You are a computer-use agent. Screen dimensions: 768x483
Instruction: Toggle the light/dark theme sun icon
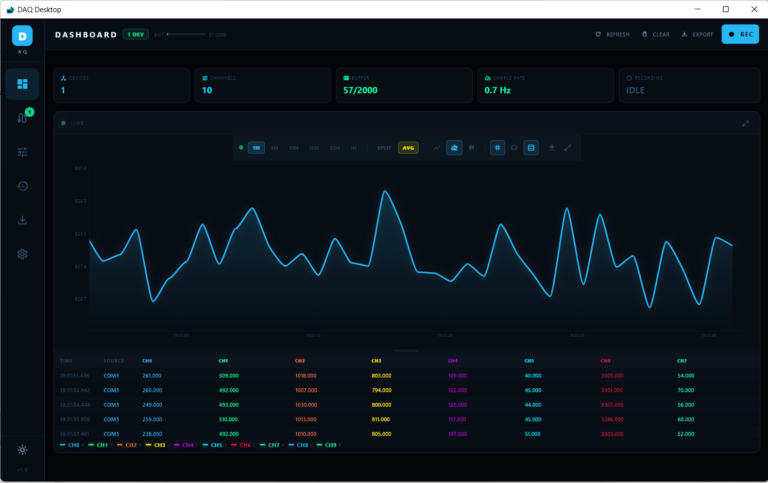coord(22,450)
